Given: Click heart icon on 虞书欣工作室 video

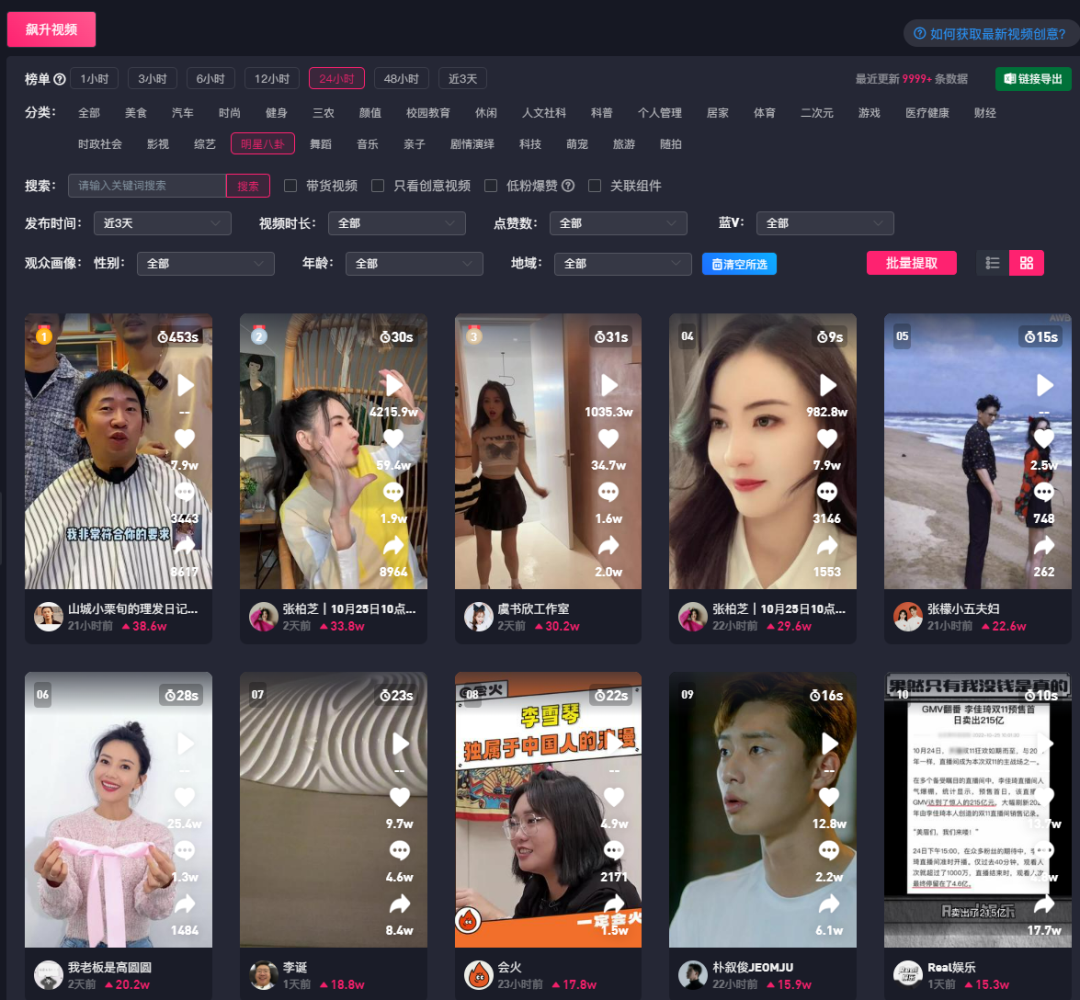Looking at the screenshot, I should pyautogui.click(x=608, y=439).
